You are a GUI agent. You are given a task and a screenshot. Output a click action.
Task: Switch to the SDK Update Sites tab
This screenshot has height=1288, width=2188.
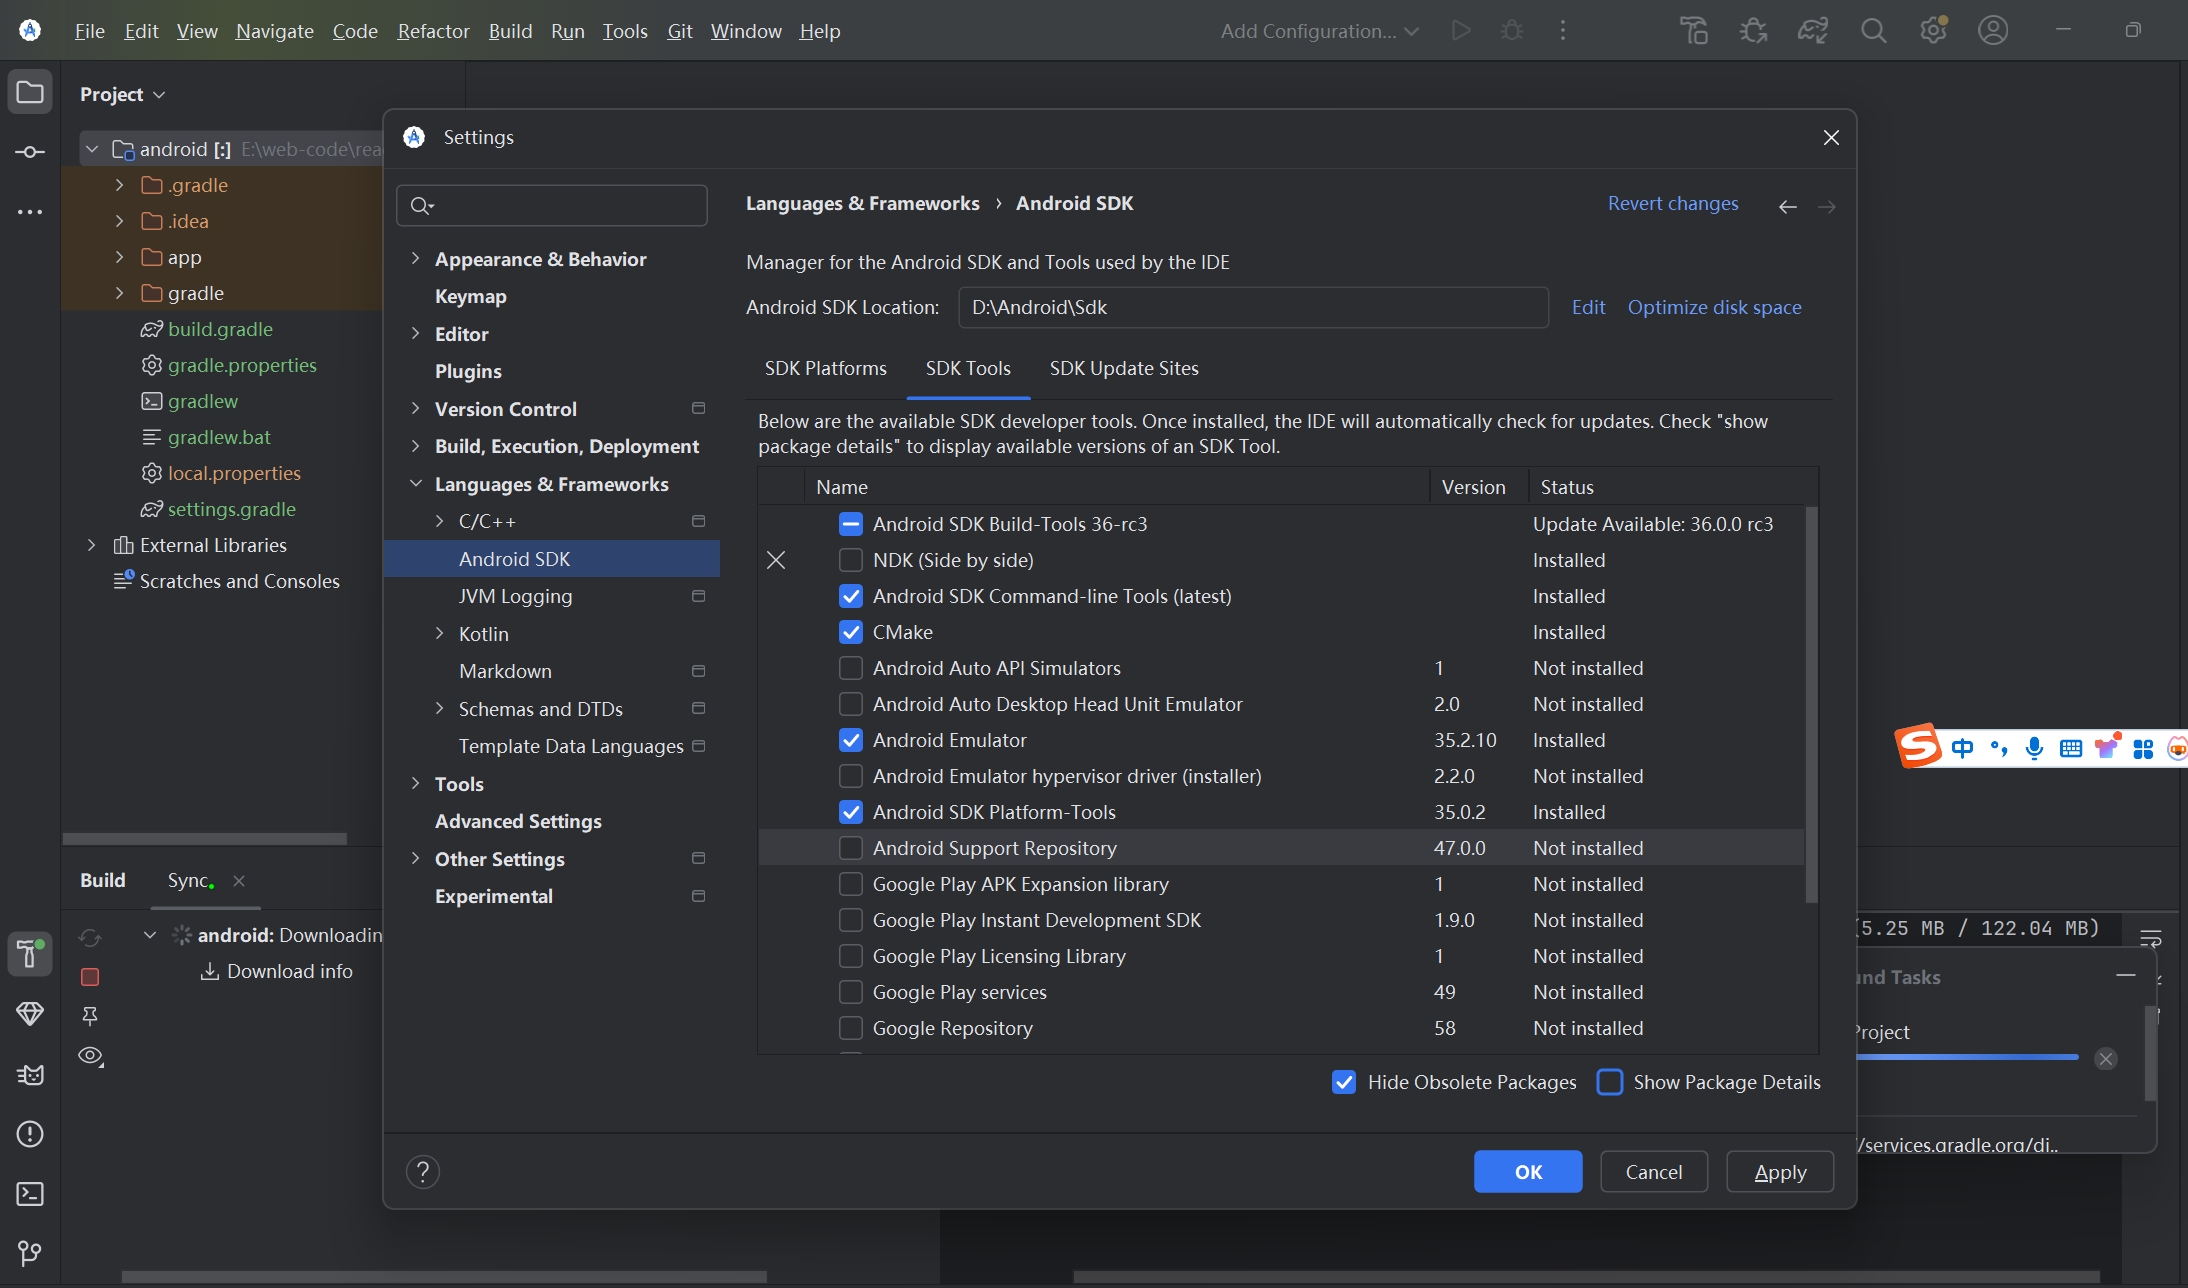1124,368
